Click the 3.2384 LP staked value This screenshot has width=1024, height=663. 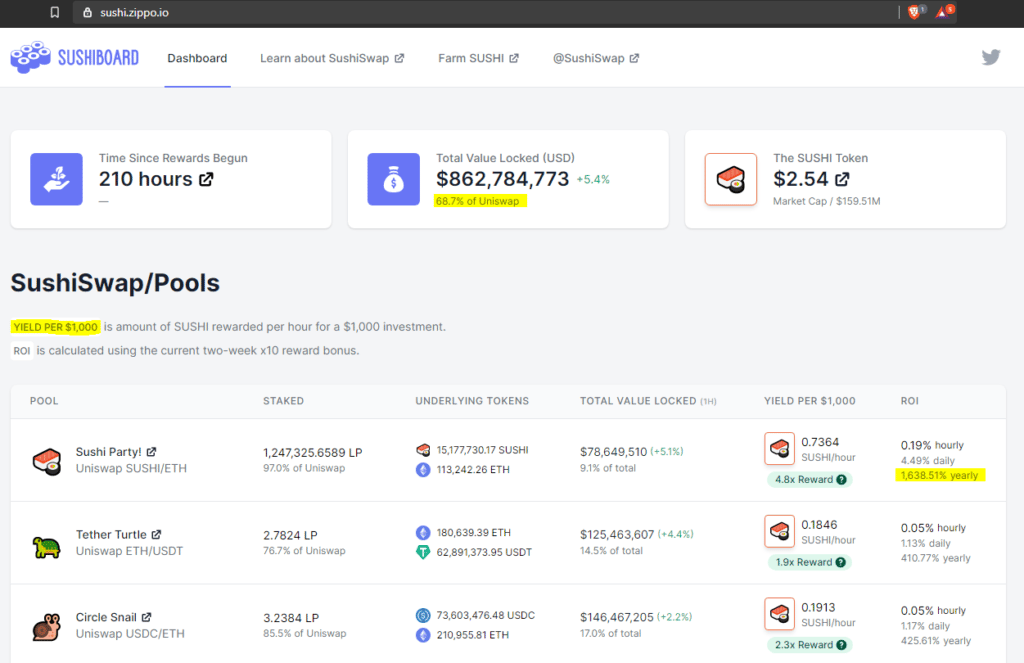click(291, 617)
